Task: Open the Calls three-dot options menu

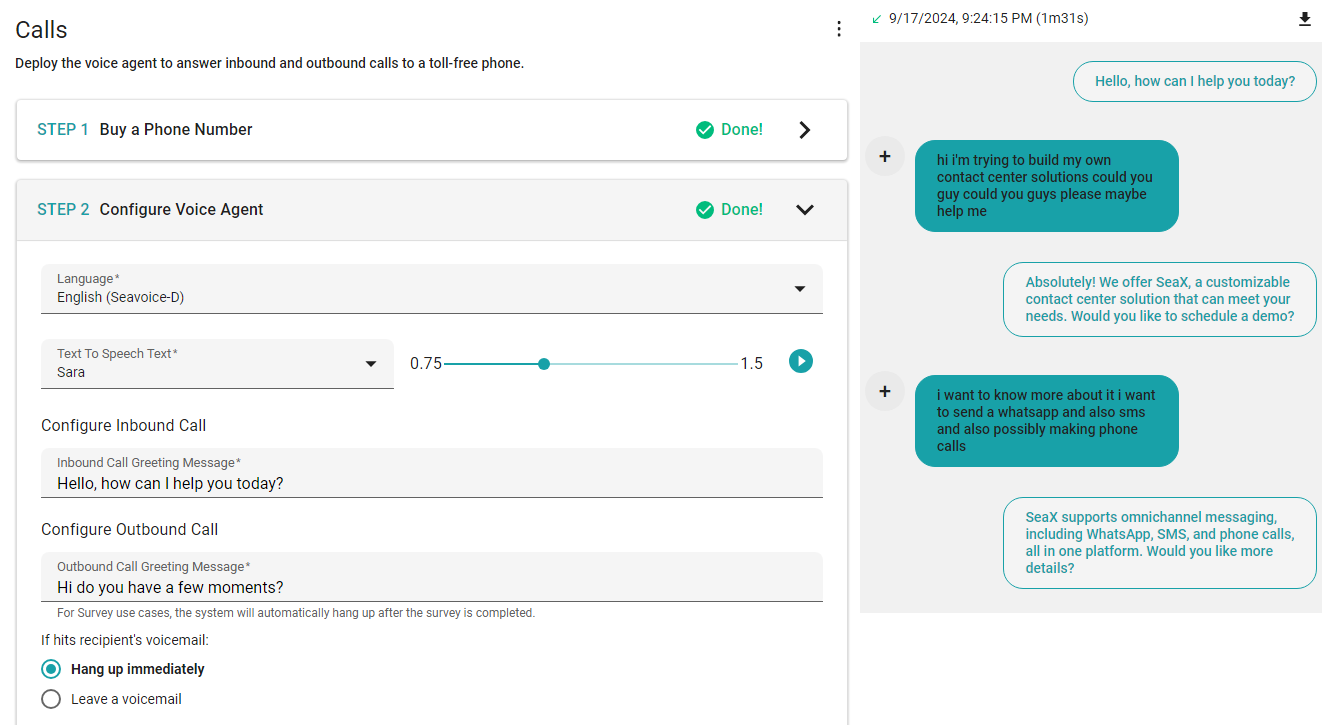Action: [x=839, y=28]
